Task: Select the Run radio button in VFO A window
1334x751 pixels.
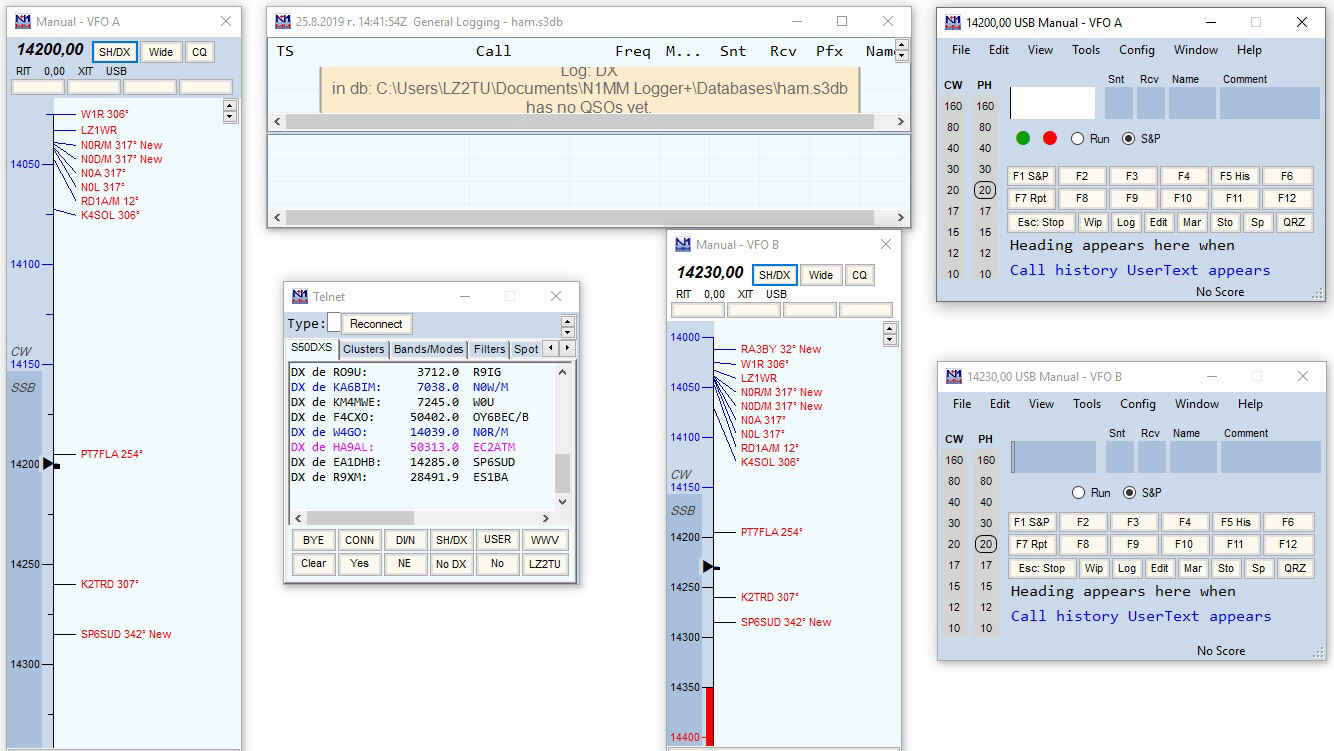Action: coord(1078,139)
